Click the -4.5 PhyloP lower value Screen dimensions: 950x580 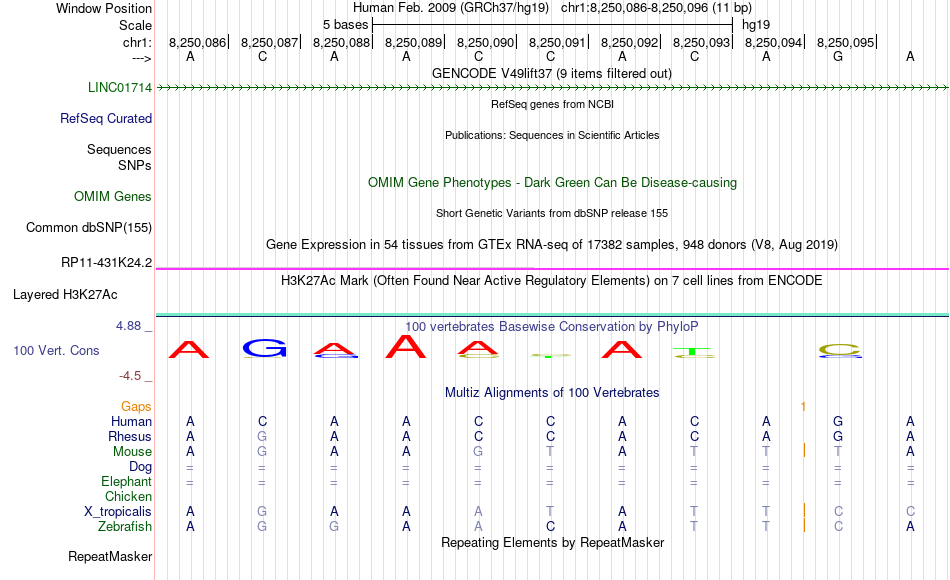click(x=130, y=376)
